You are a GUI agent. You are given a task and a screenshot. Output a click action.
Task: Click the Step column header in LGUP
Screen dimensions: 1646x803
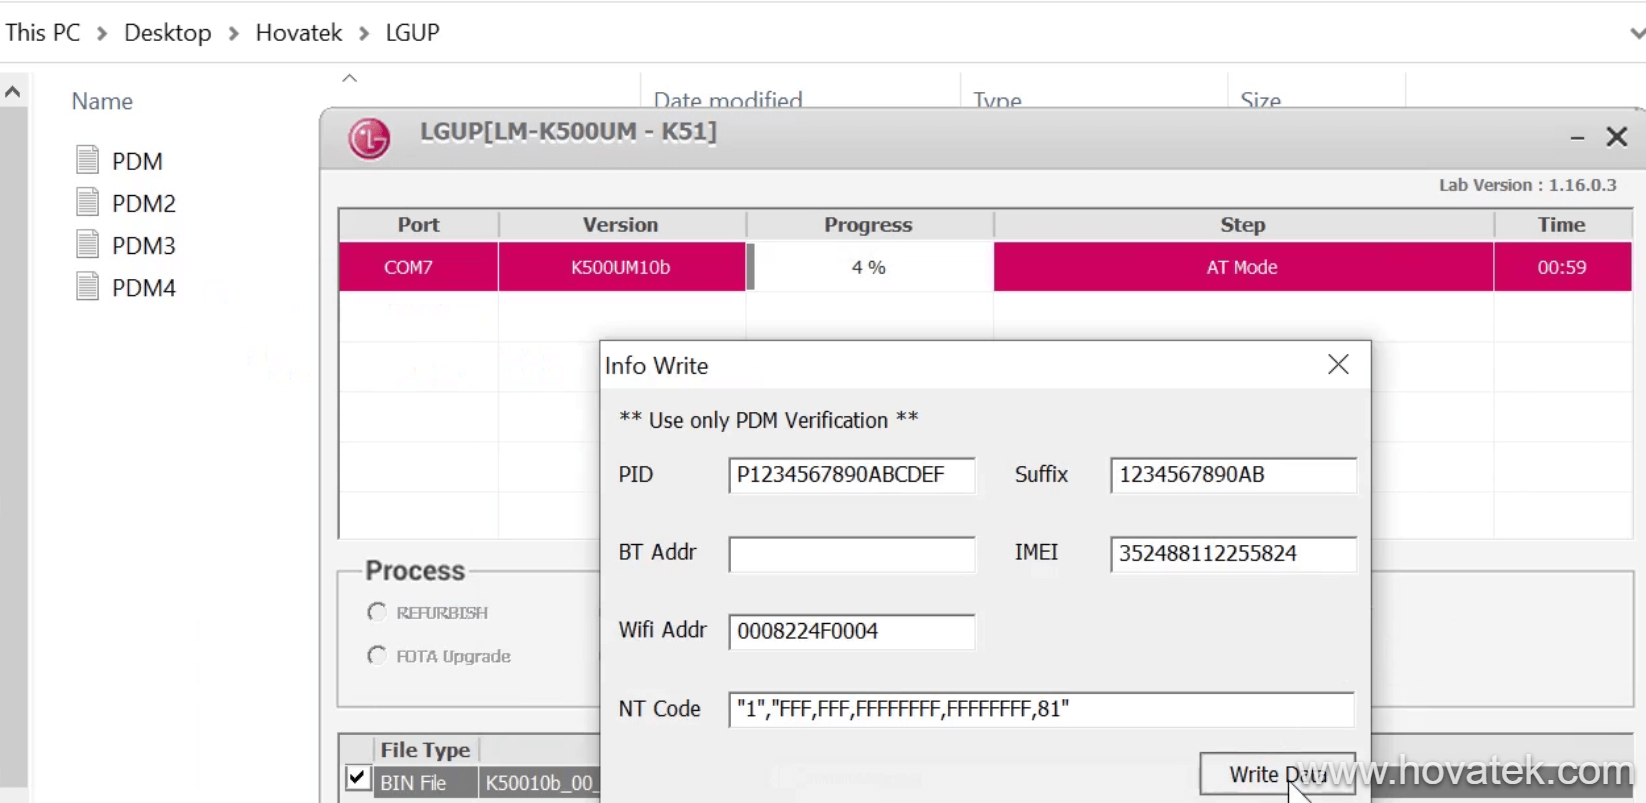(1243, 225)
